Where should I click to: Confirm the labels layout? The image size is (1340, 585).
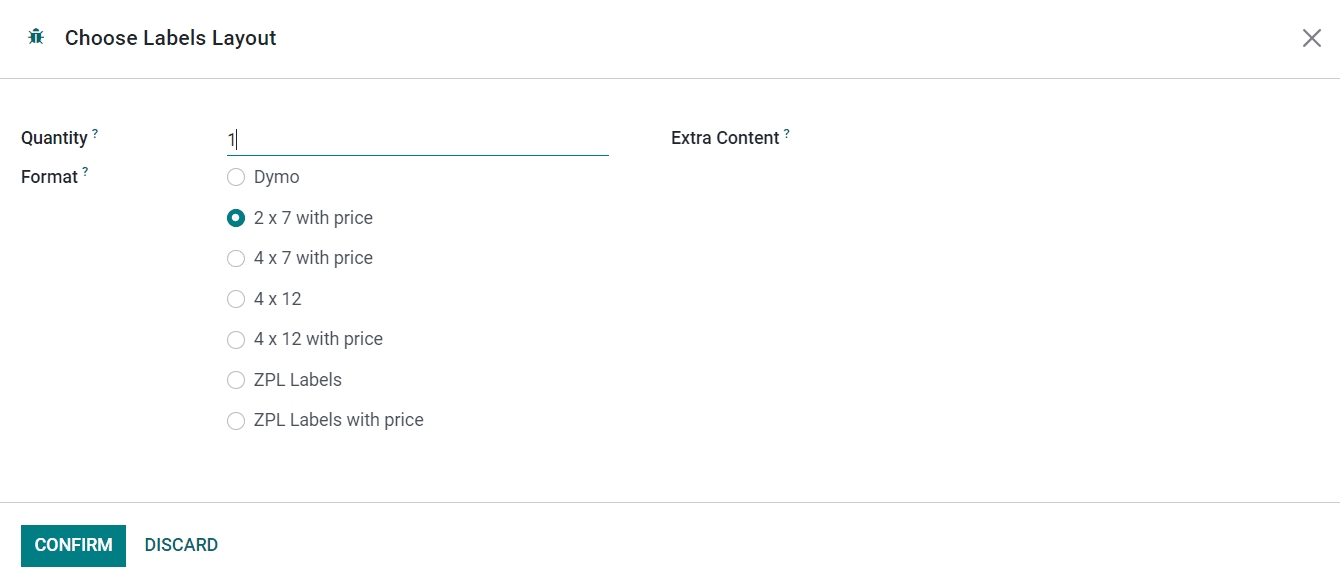pos(73,545)
